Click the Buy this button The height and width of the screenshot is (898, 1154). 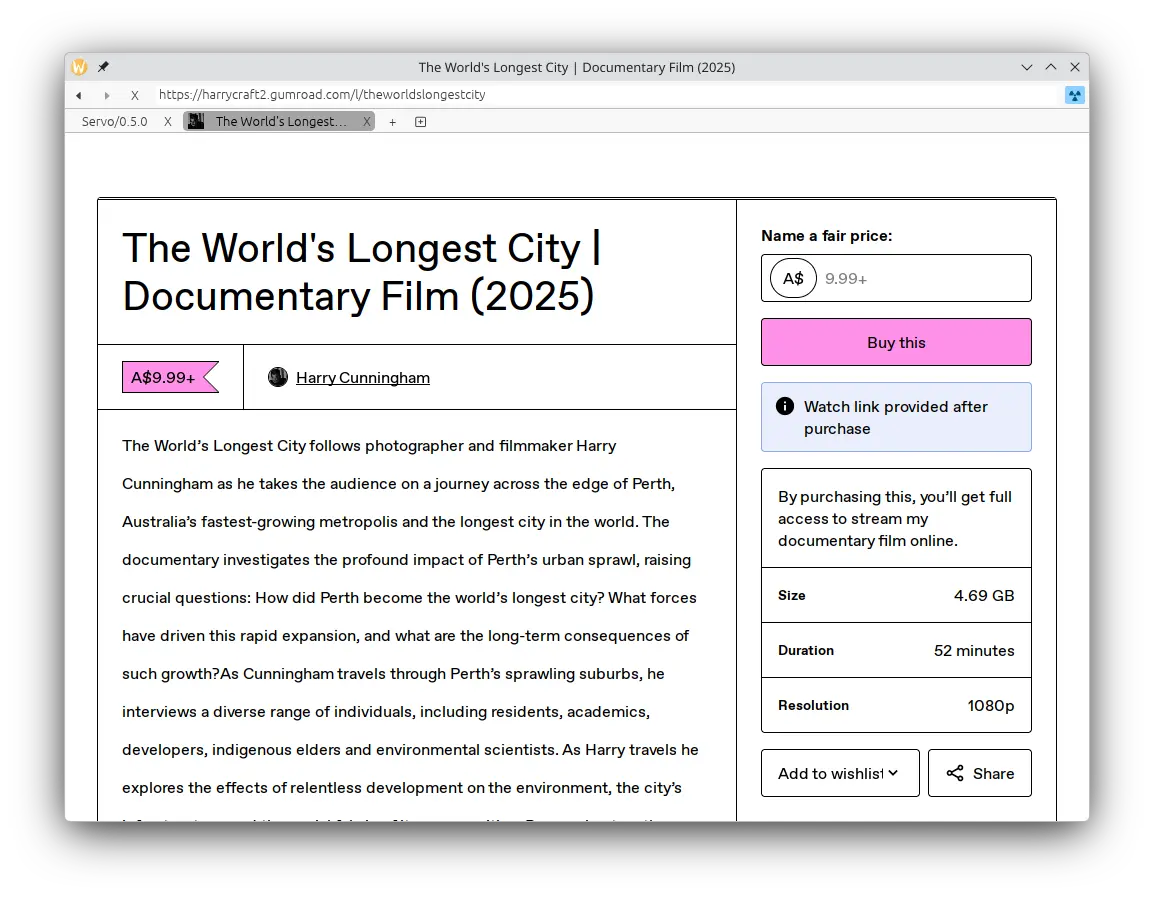coord(896,342)
